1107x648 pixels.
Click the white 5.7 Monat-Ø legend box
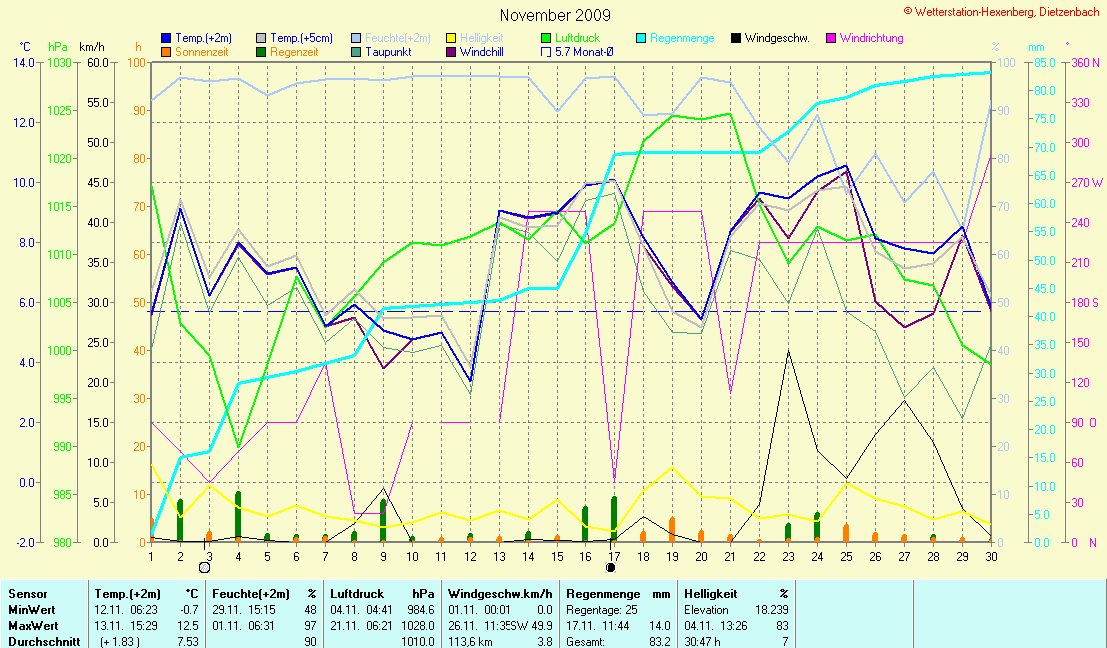pyautogui.click(x=546, y=51)
